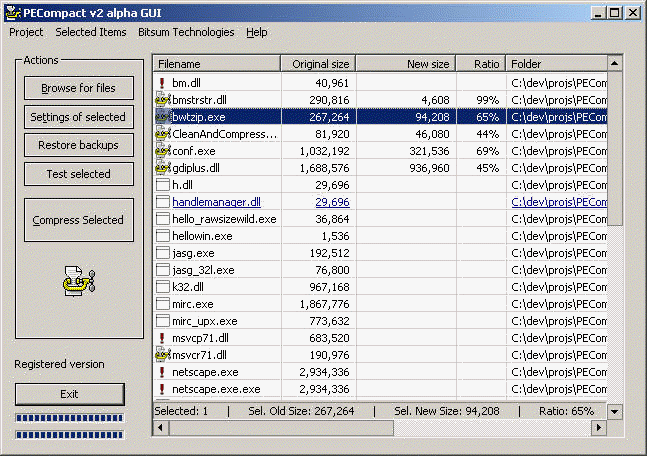Click the error icon next to netscape.exe.exe
The width and height of the screenshot is (647, 456).
pyautogui.click(x=162, y=389)
